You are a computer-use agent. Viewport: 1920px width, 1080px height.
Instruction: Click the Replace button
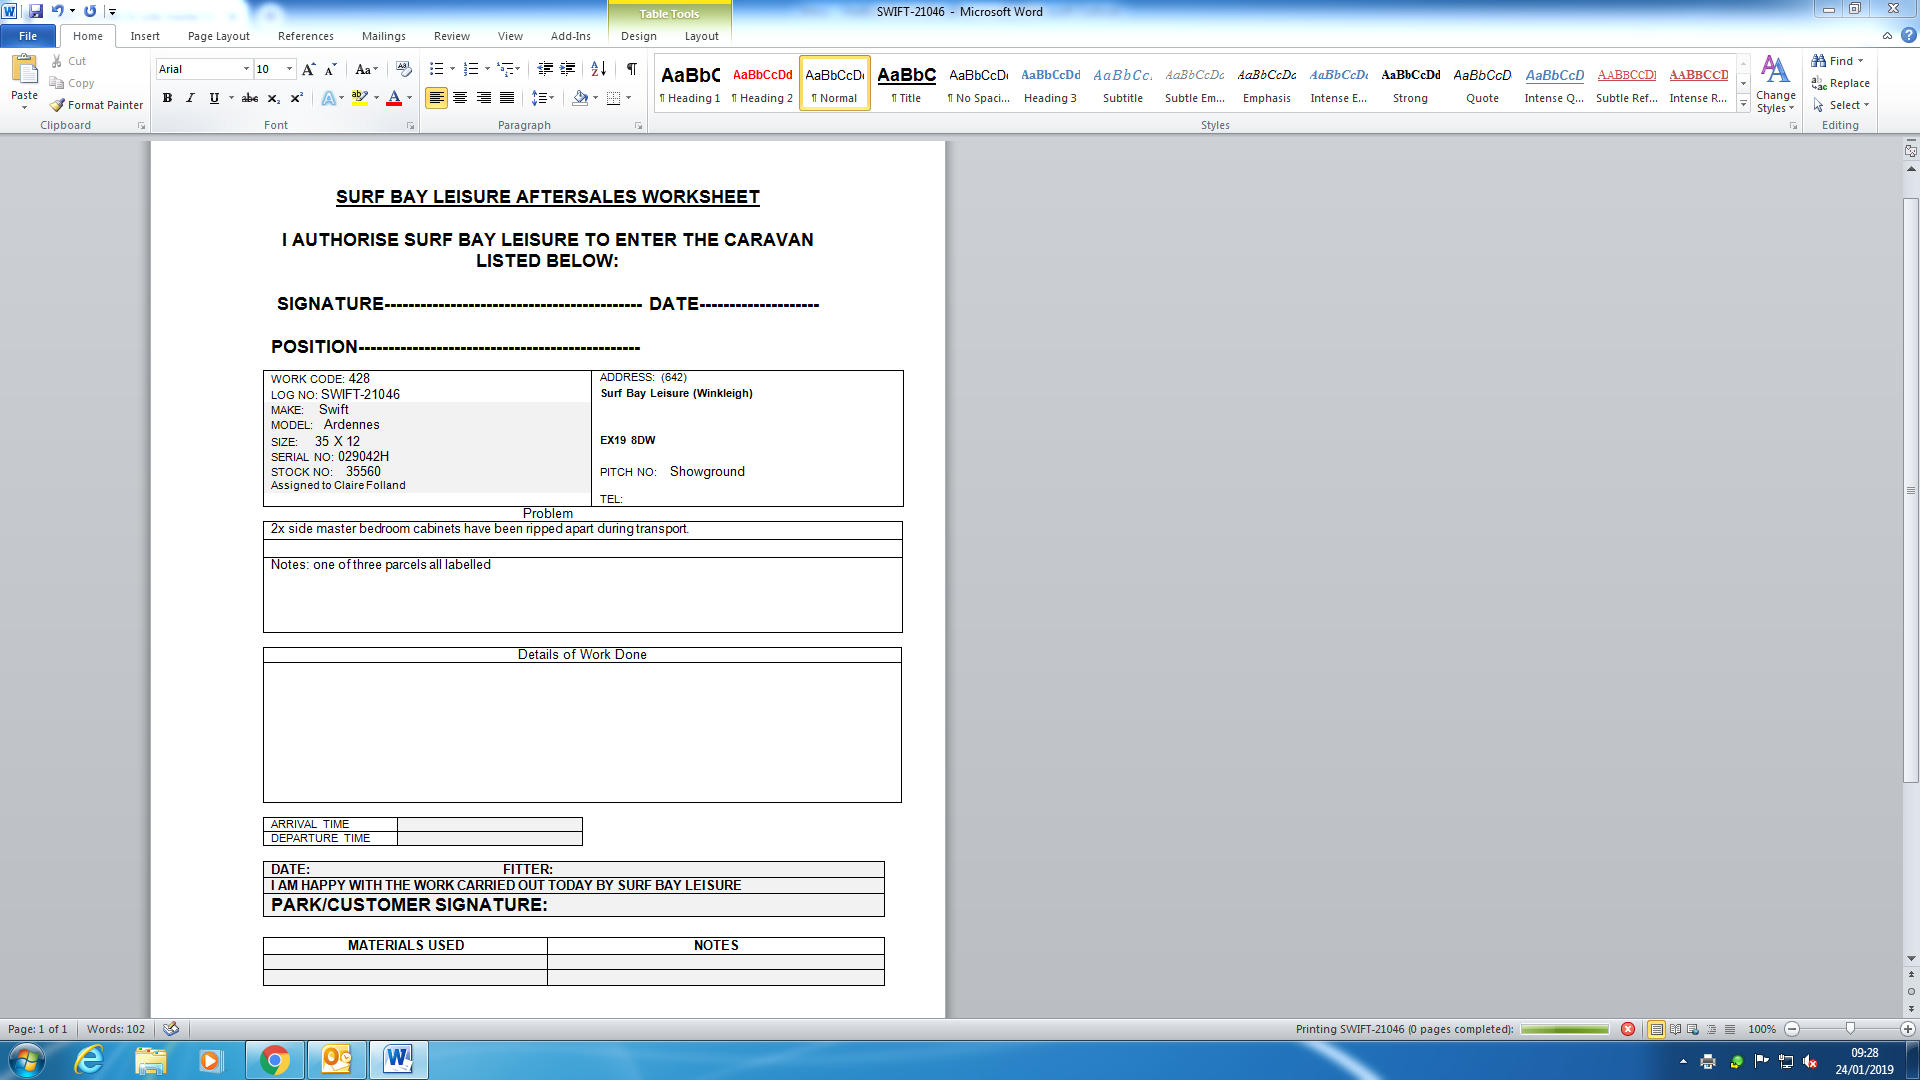[1841, 83]
